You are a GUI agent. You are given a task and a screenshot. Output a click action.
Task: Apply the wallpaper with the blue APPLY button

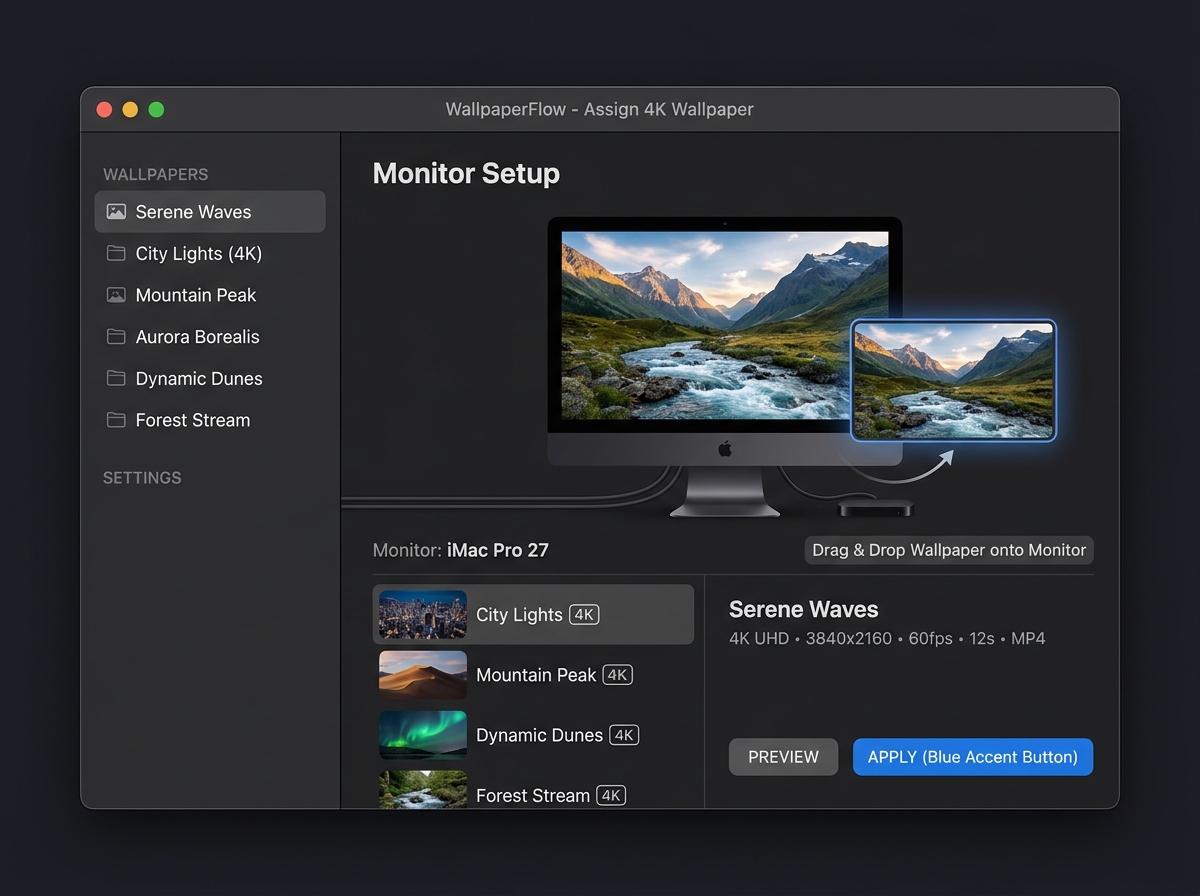pos(973,757)
